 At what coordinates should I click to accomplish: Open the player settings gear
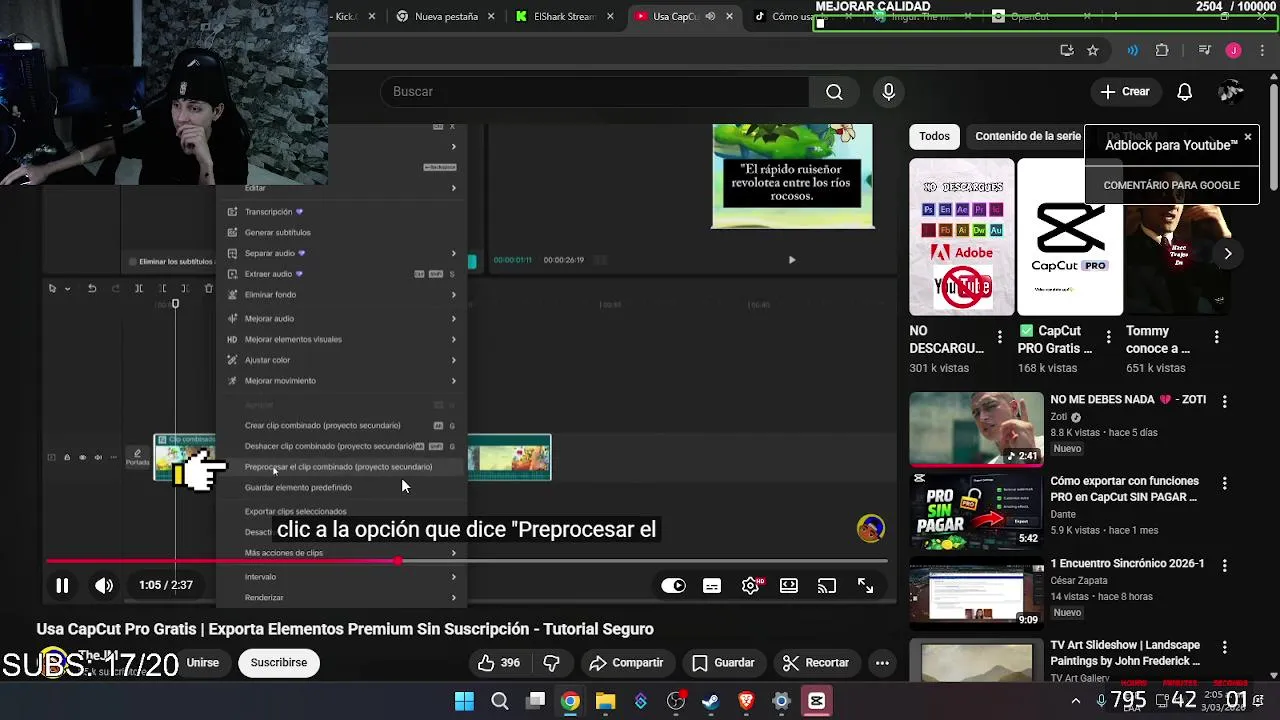click(751, 586)
